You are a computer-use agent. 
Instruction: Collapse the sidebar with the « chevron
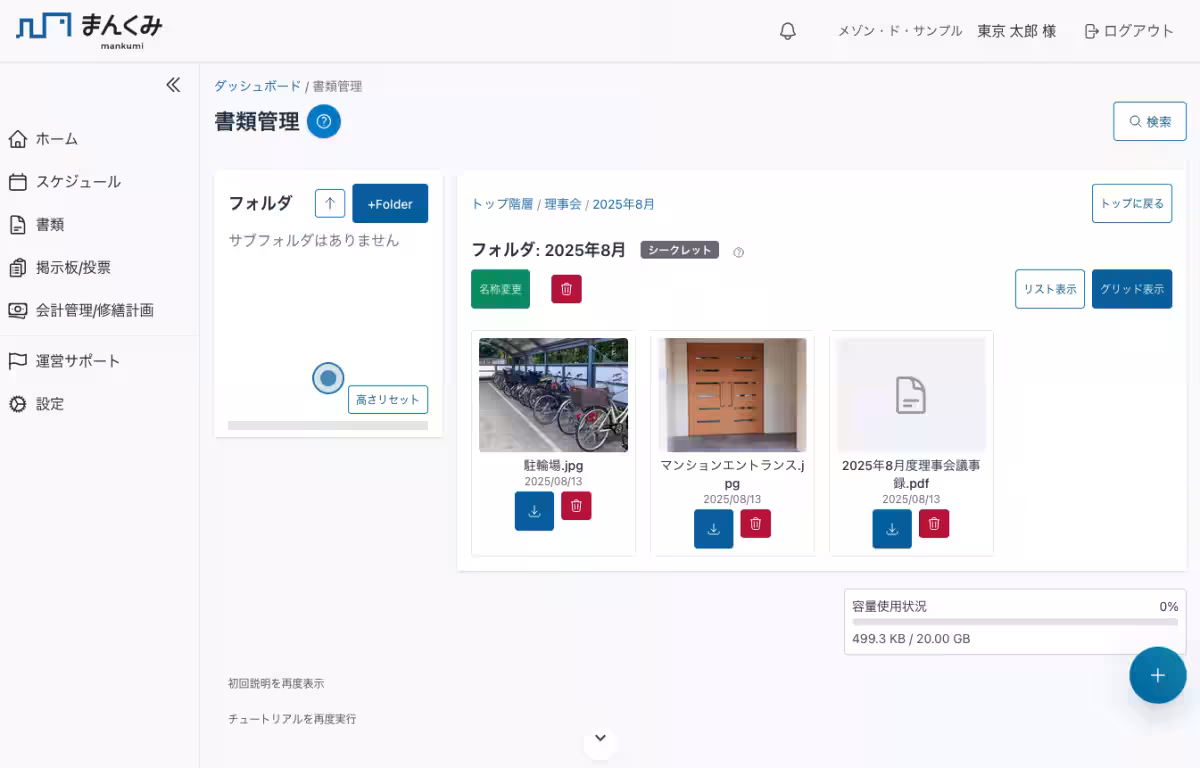tap(172, 84)
